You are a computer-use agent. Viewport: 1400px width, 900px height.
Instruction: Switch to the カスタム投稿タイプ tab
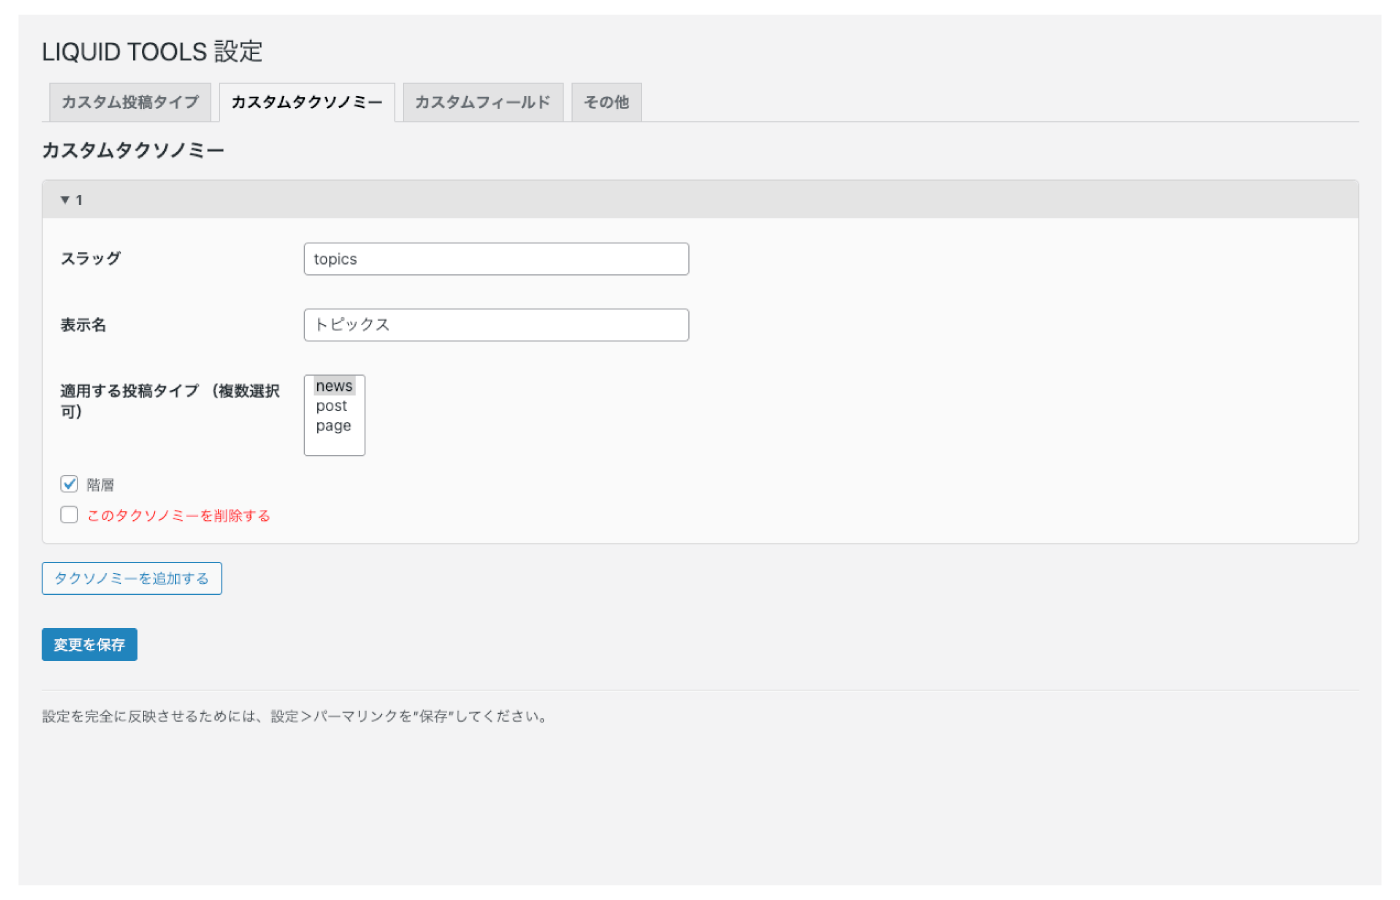pos(130,102)
